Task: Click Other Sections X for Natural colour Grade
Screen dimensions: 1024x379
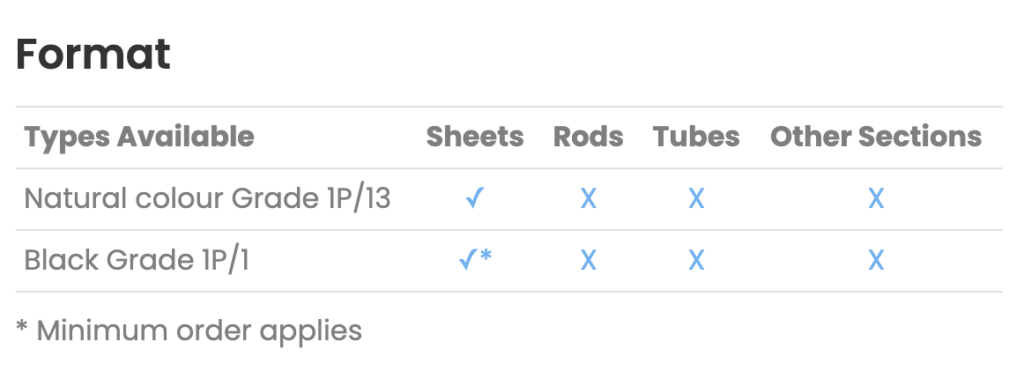Action: (876, 199)
